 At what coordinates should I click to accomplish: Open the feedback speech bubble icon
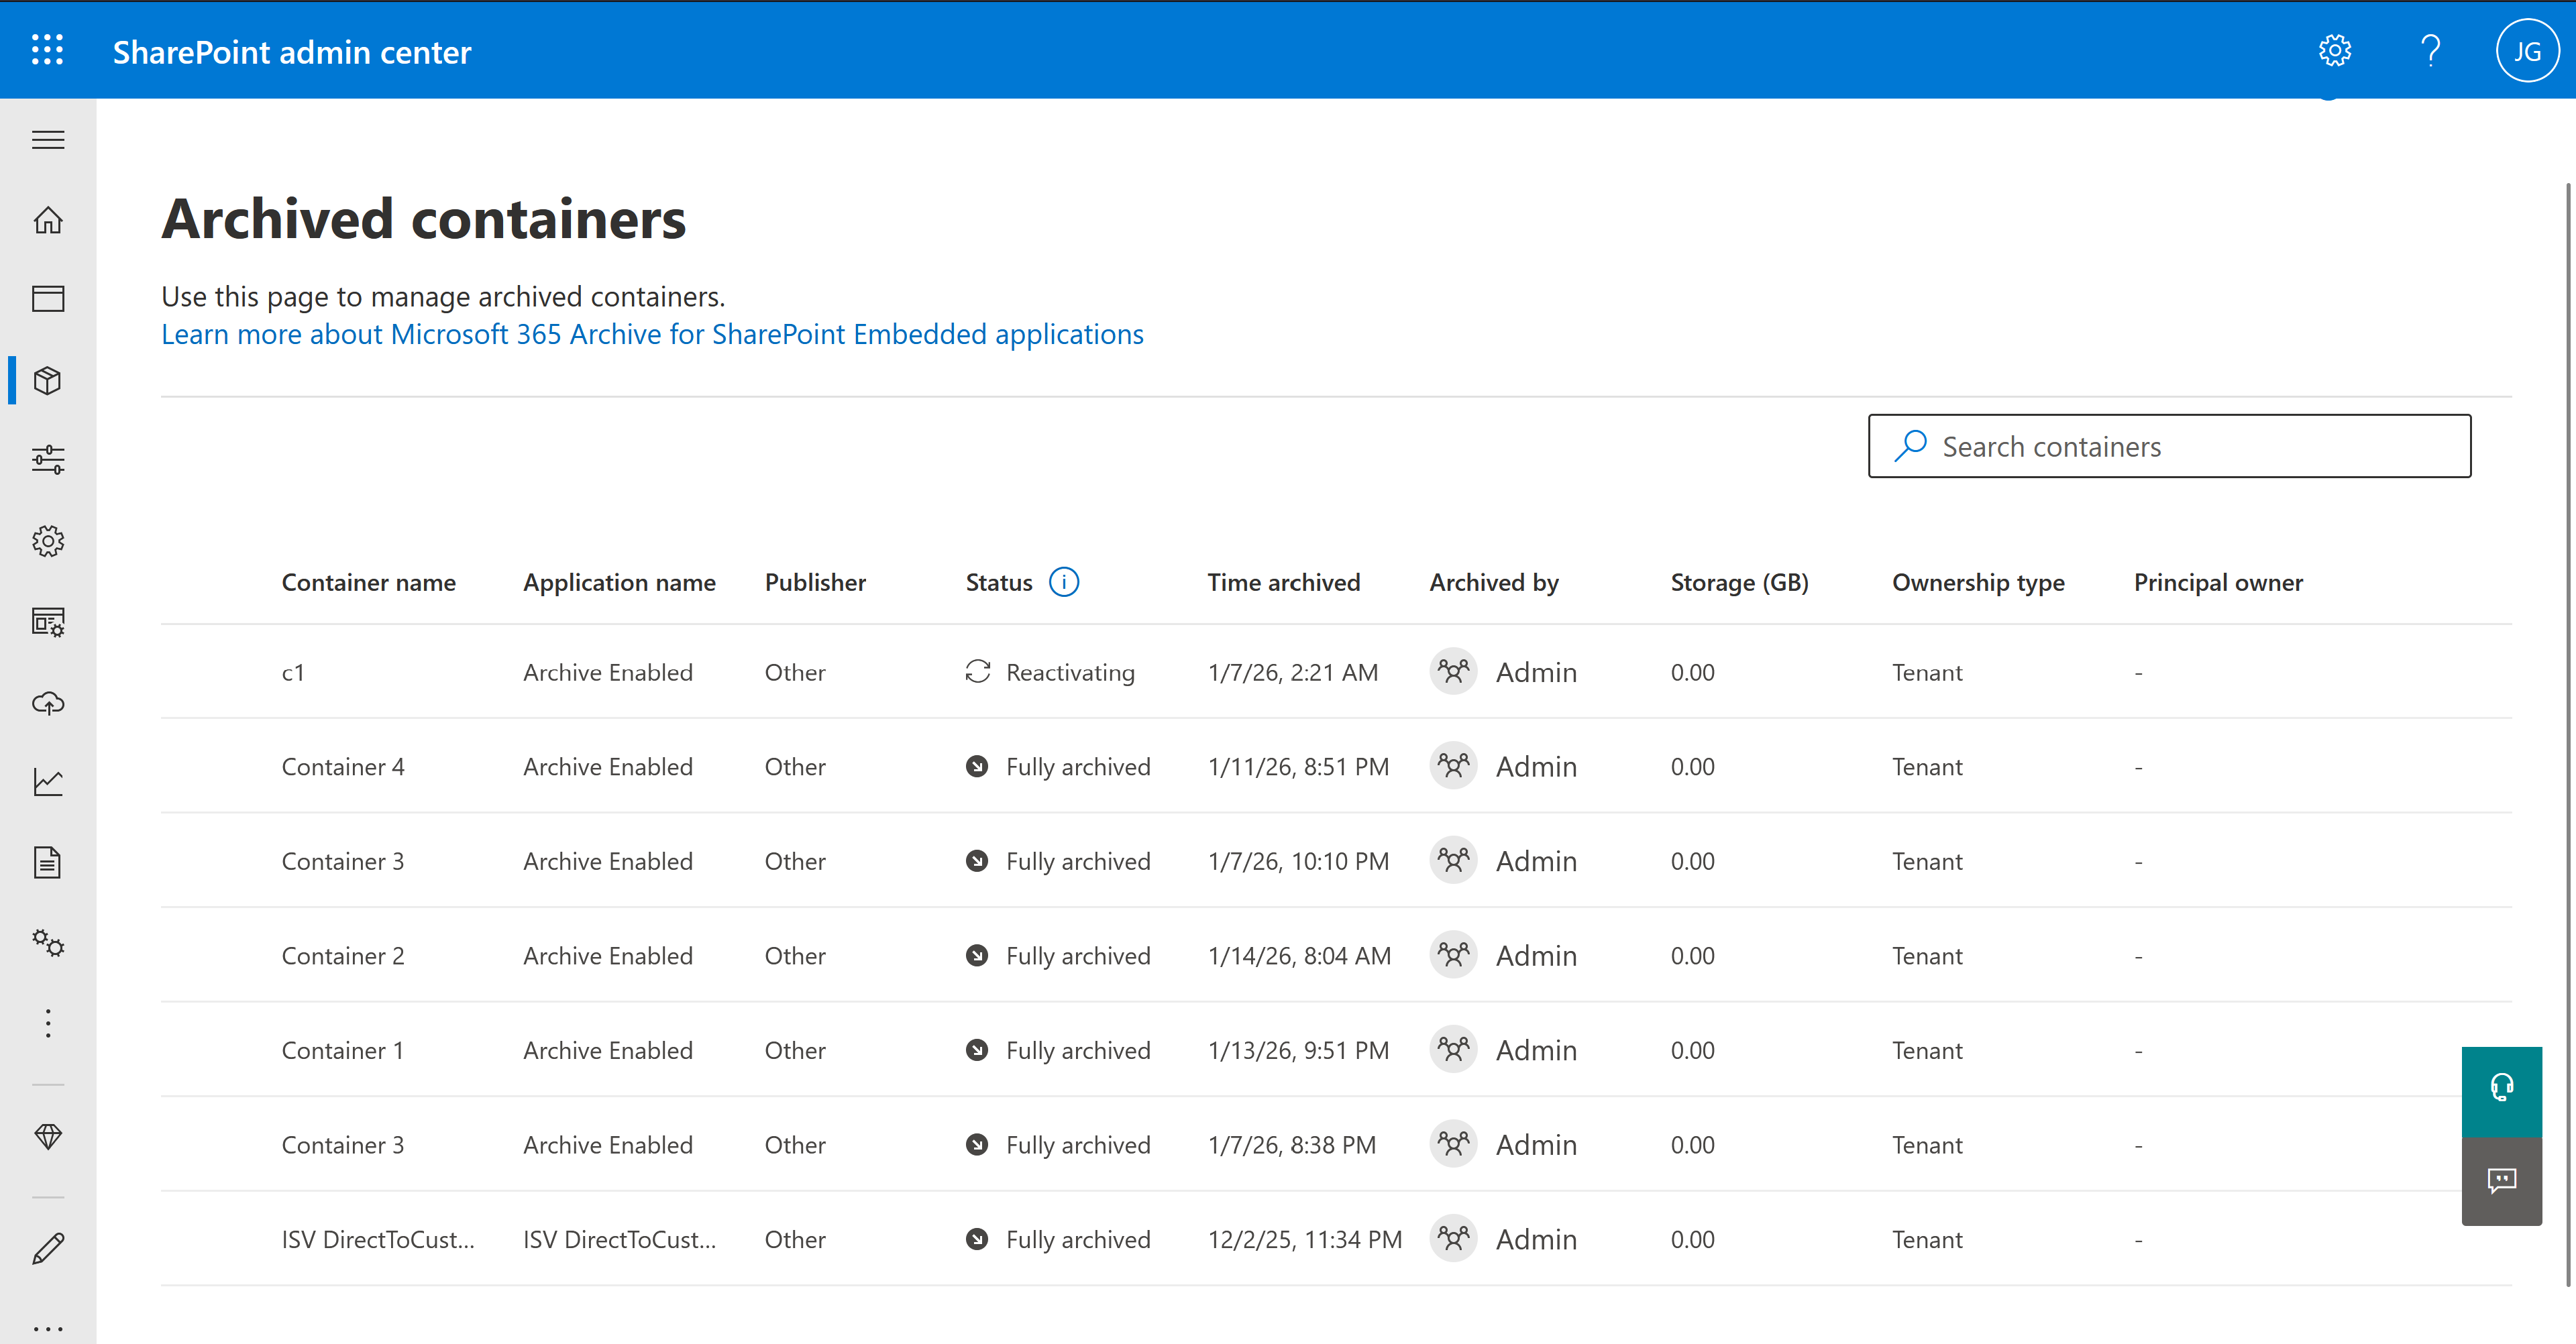(2501, 1181)
